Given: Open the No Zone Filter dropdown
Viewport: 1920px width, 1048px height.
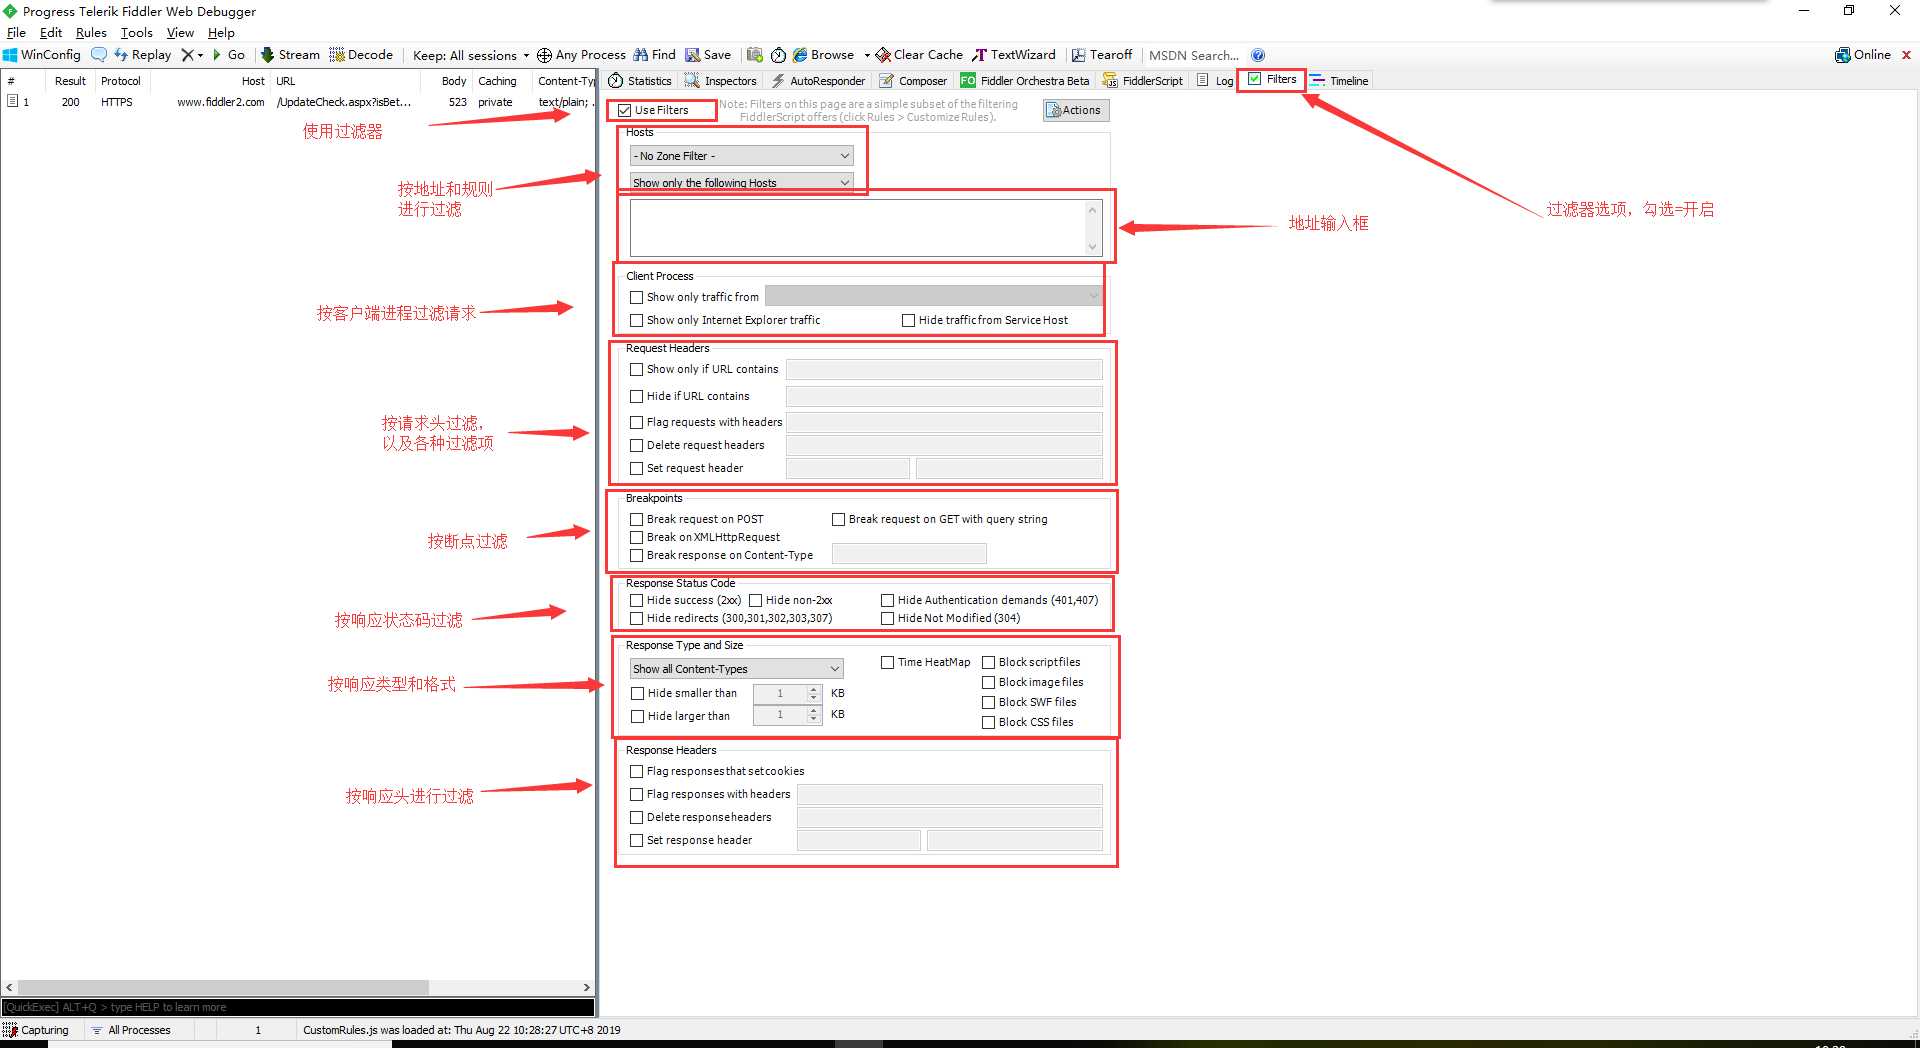Looking at the screenshot, I should tap(741, 156).
